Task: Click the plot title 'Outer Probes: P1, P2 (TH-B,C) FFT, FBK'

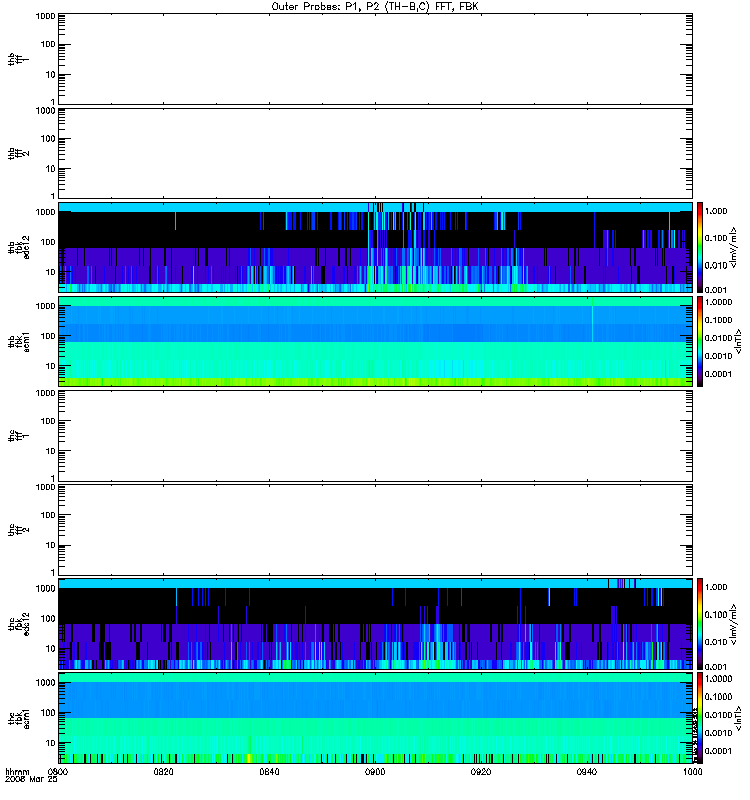Action: coord(375,7)
